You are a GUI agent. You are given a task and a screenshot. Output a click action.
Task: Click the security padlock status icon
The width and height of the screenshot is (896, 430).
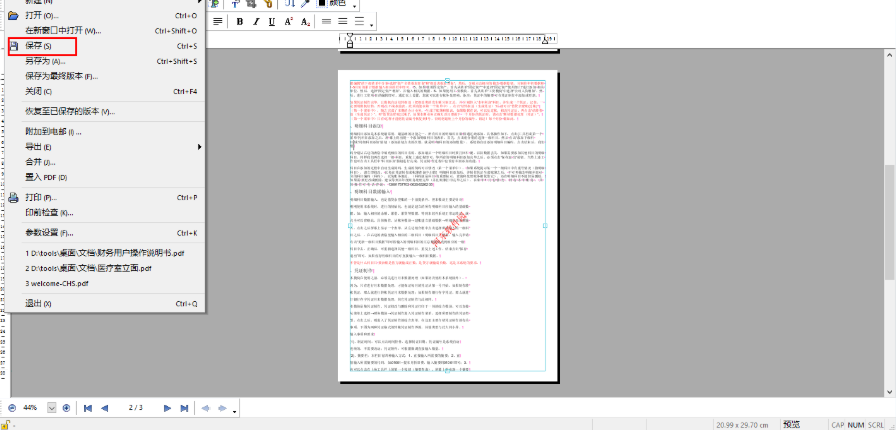pos(7,424)
